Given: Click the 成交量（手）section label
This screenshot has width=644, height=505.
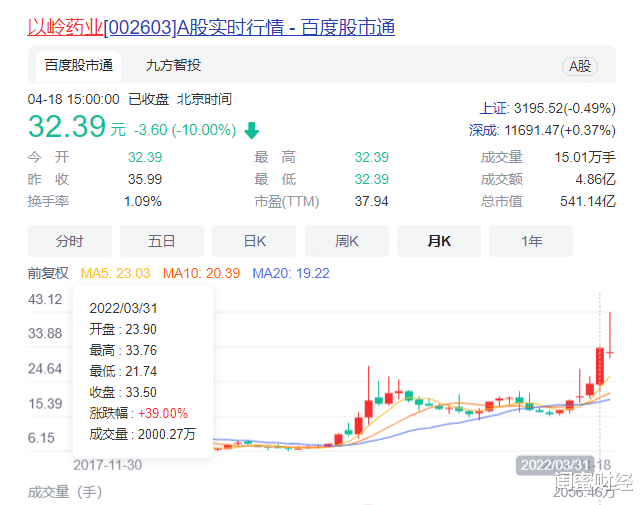Looking at the screenshot, I should click(x=65, y=492).
